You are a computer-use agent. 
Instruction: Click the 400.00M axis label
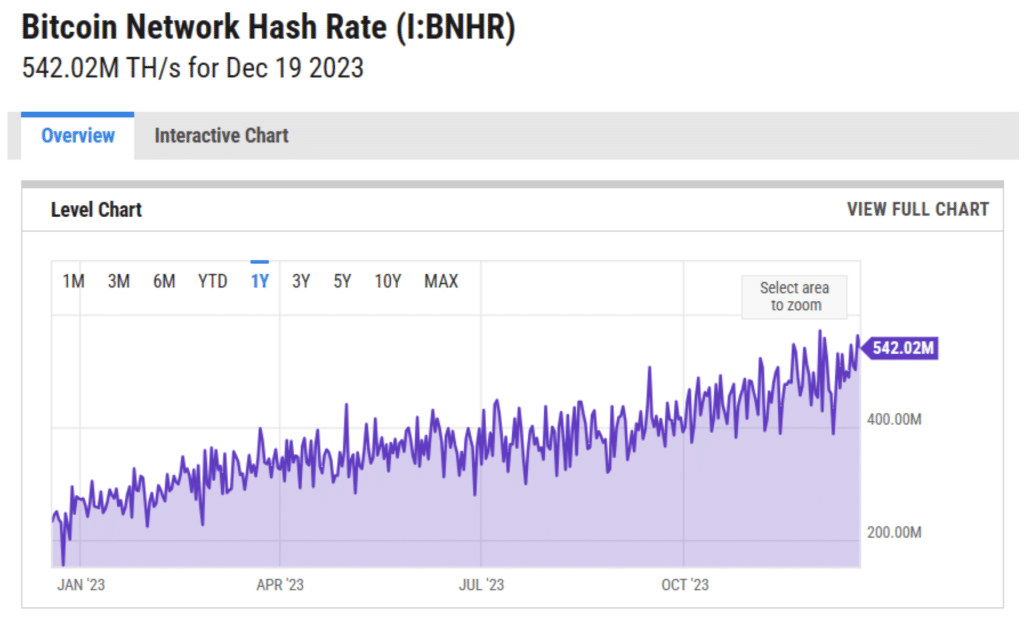(x=896, y=421)
